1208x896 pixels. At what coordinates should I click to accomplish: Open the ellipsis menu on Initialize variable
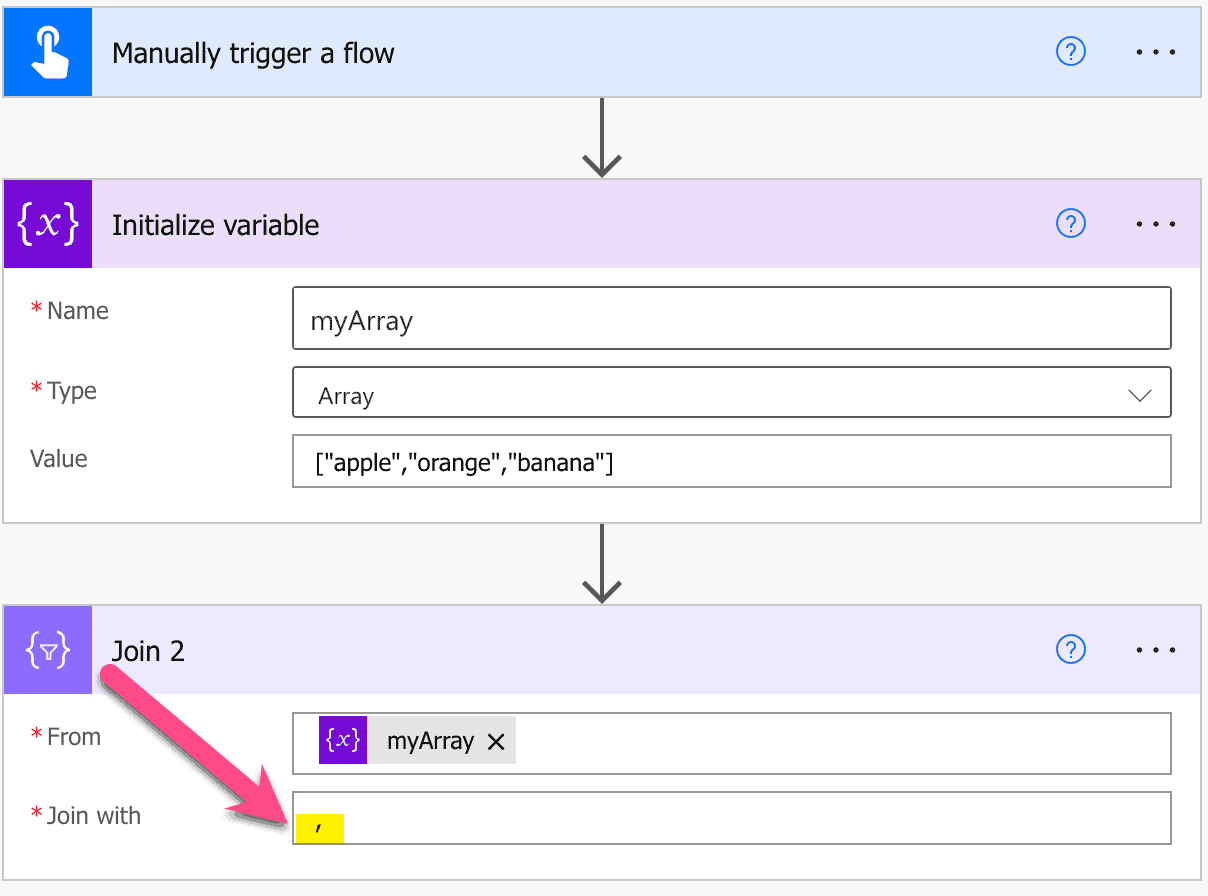[x=1155, y=224]
